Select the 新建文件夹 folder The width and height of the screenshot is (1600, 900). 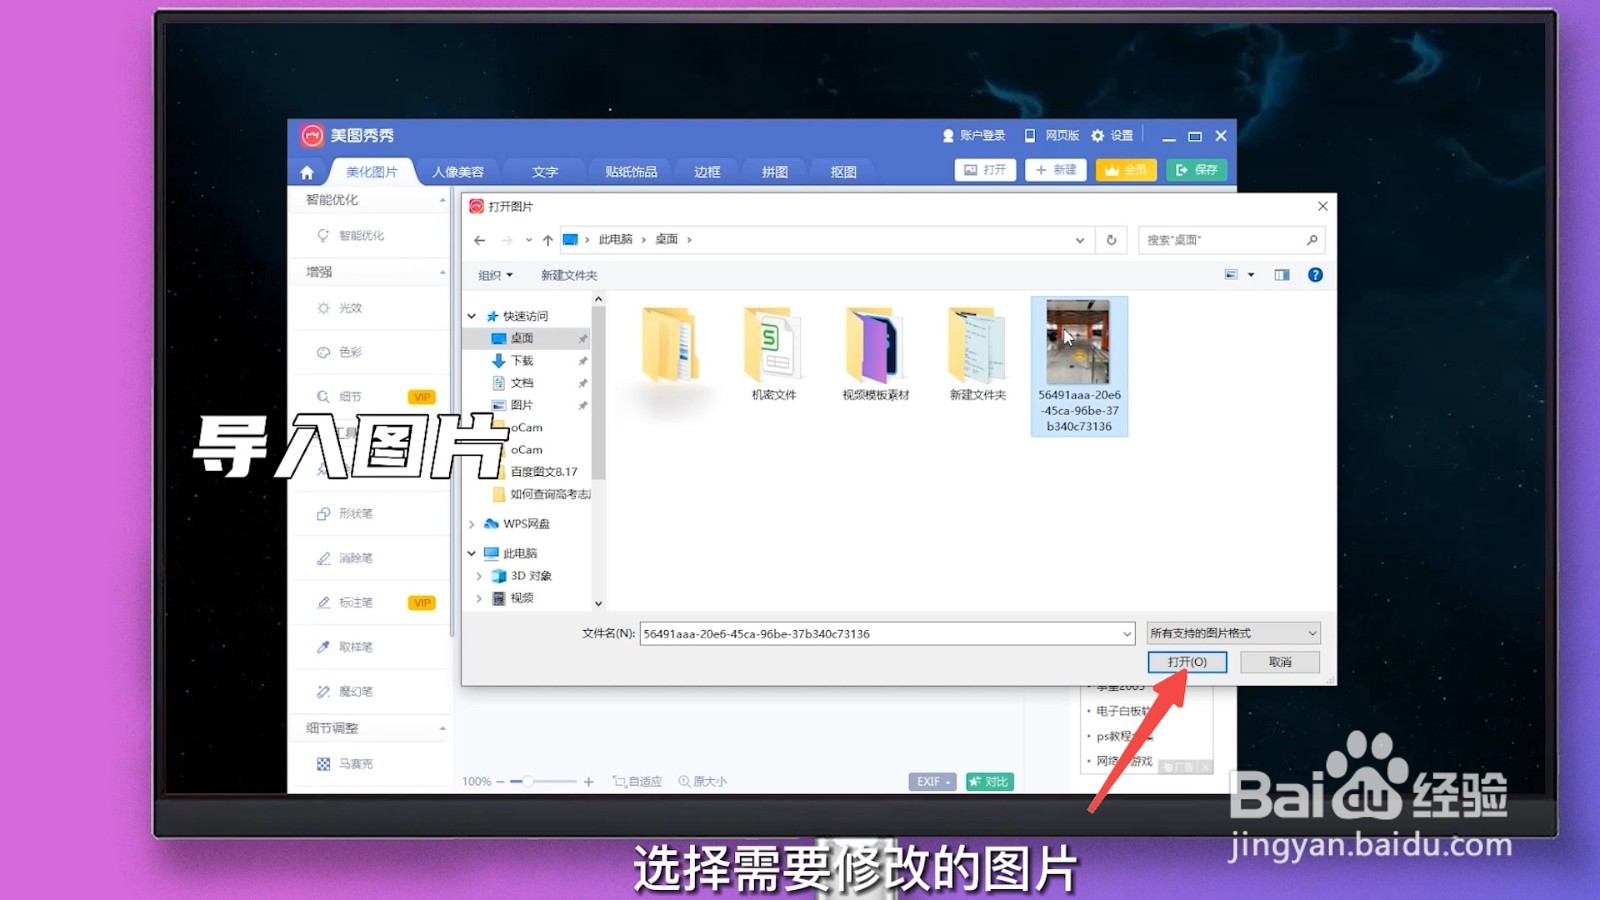pyautogui.click(x=978, y=354)
